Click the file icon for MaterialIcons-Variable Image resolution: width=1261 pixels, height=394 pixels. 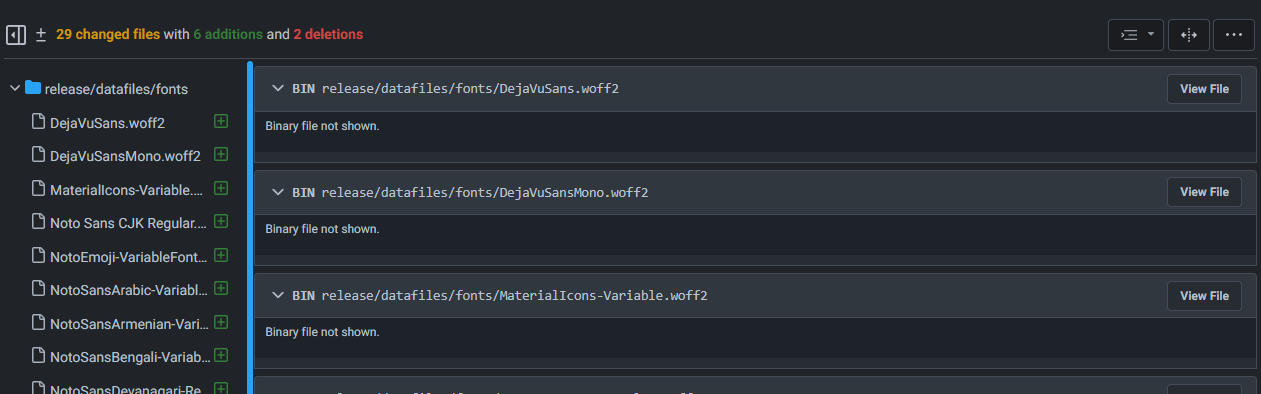coord(38,188)
